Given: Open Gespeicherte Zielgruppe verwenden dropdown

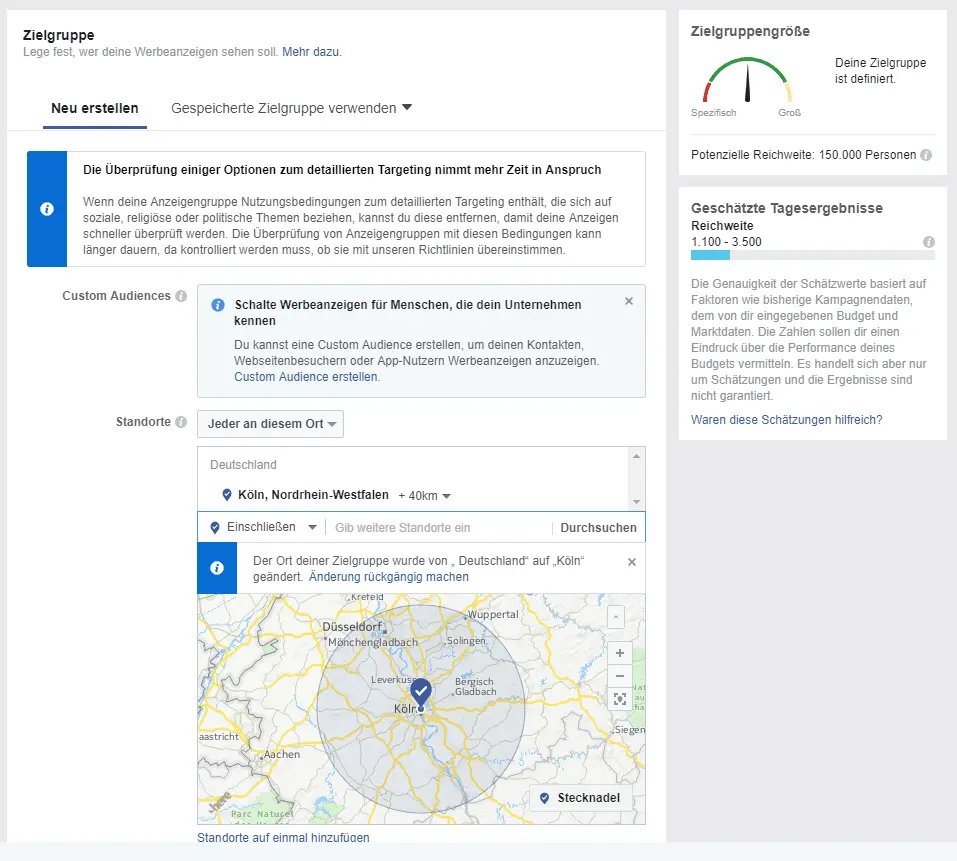Looking at the screenshot, I should (x=291, y=108).
